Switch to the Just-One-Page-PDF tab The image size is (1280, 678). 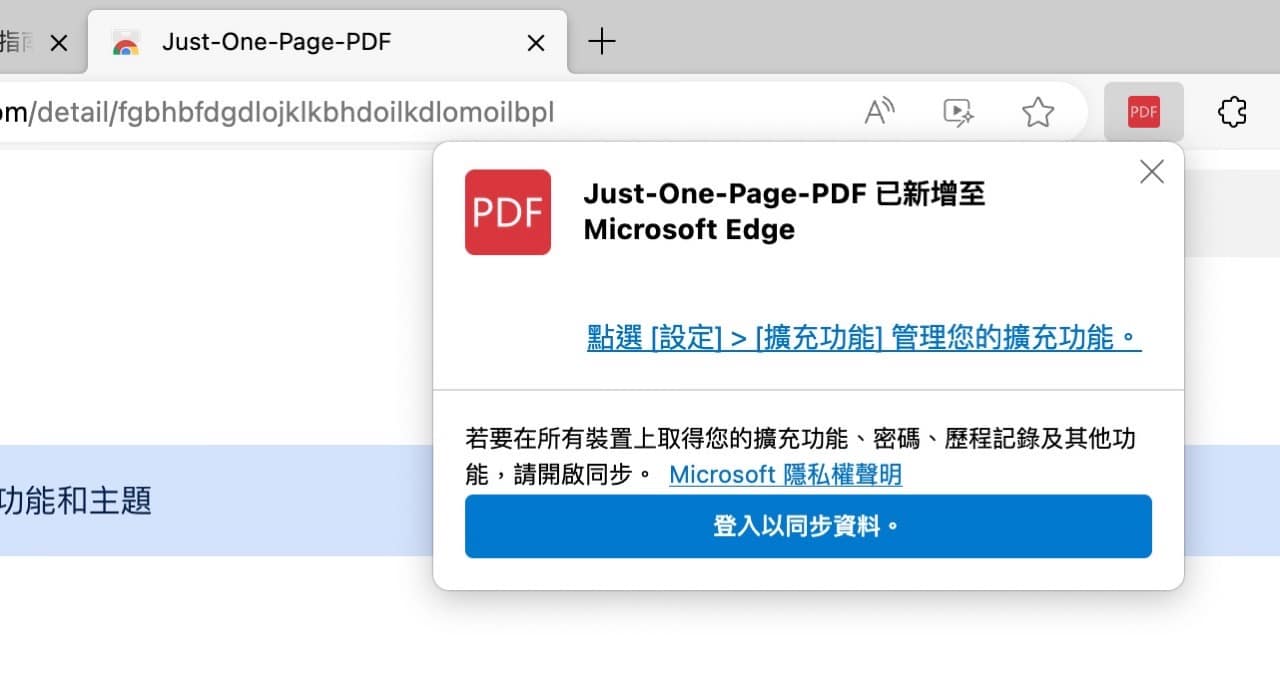[328, 42]
